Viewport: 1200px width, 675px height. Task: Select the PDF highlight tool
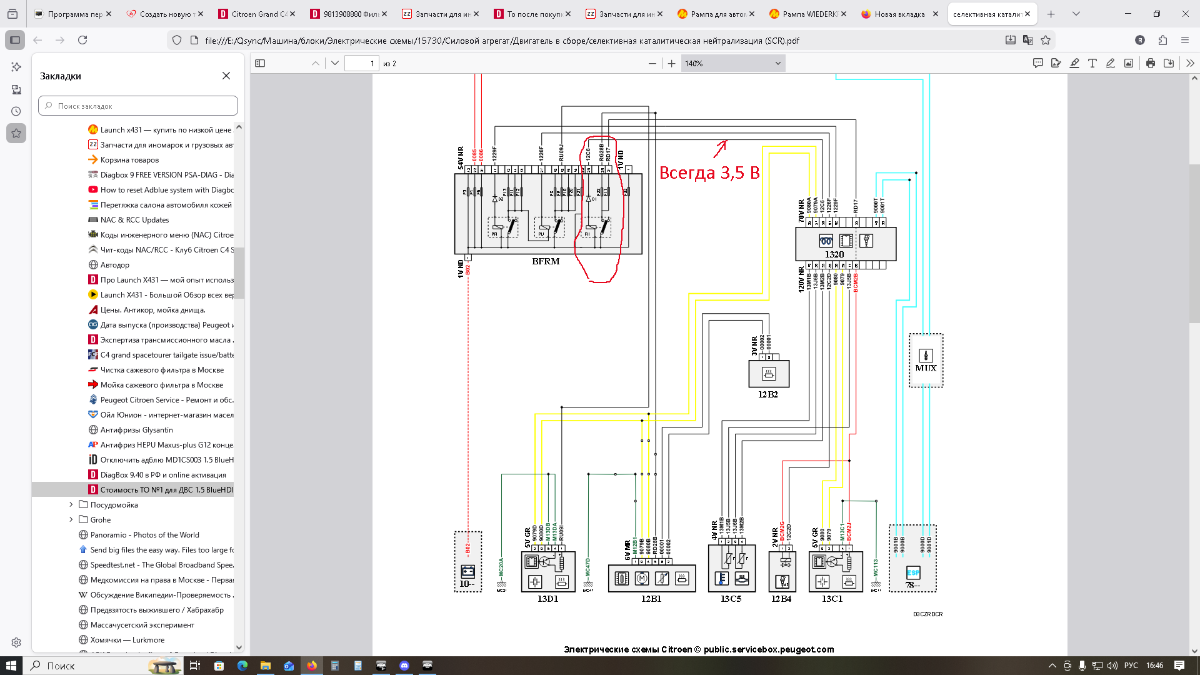[1073, 63]
